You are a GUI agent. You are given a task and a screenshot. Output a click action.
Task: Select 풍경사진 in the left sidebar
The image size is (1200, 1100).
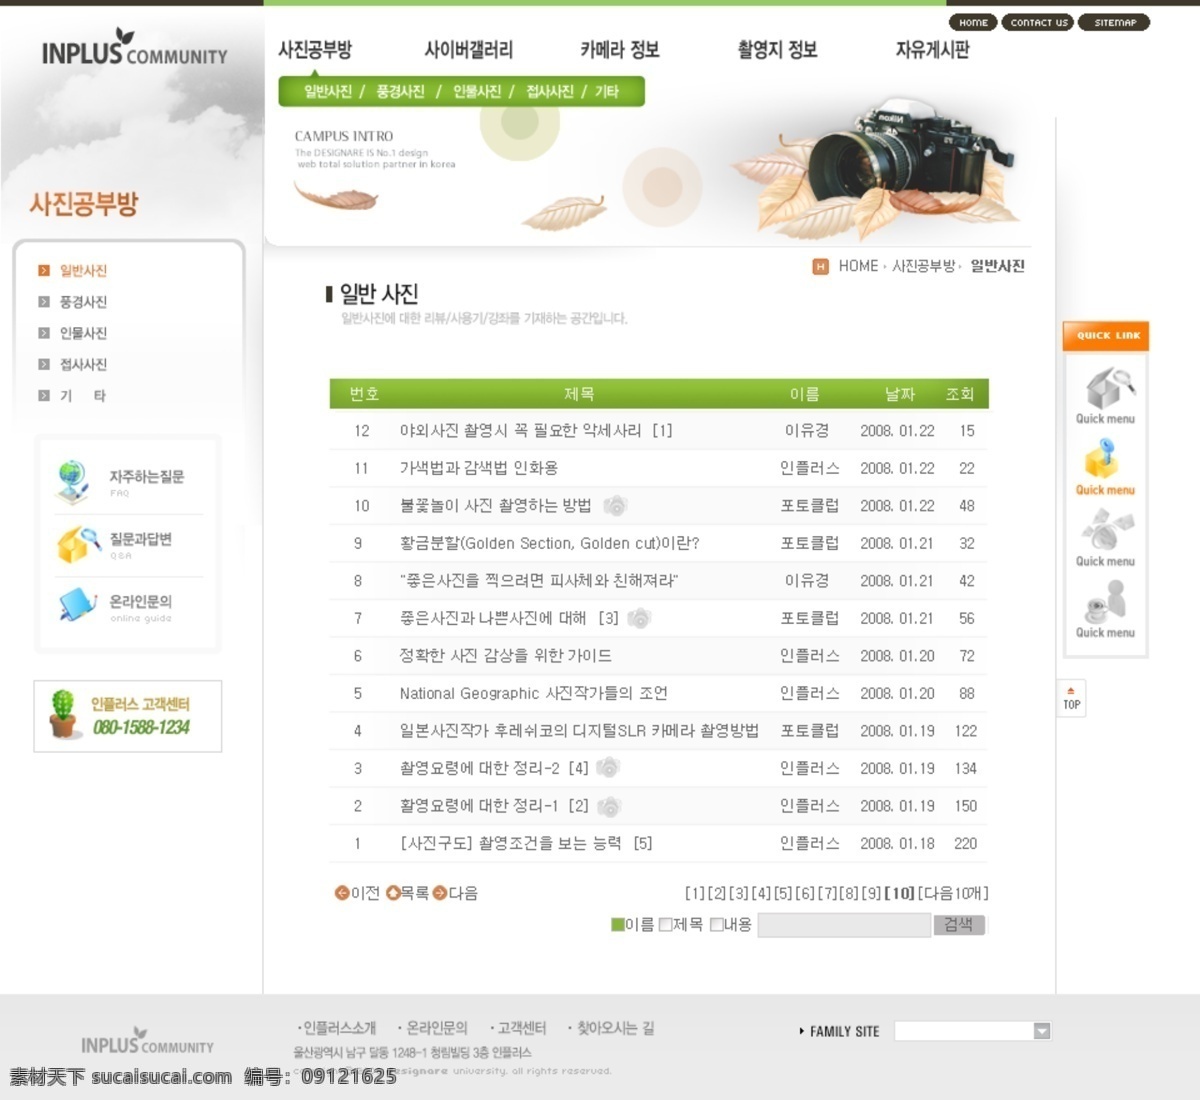pos(83,302)
